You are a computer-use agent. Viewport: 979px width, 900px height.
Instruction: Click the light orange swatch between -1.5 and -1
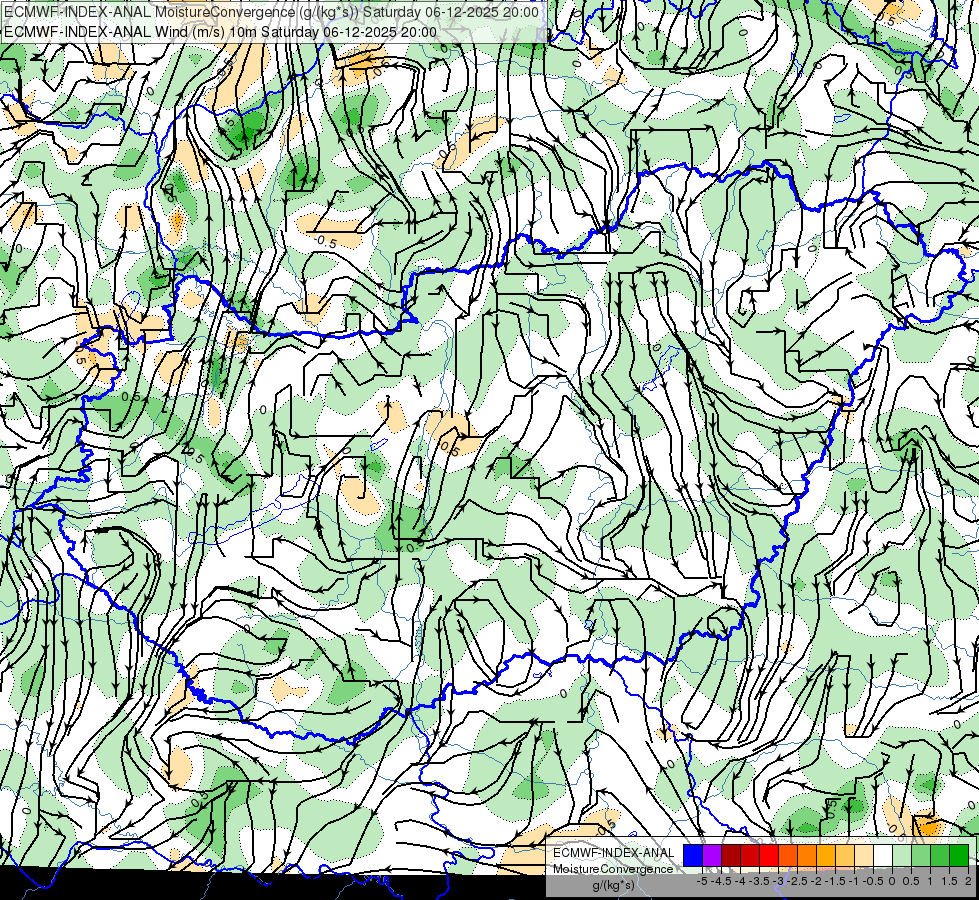pos(845,855)
